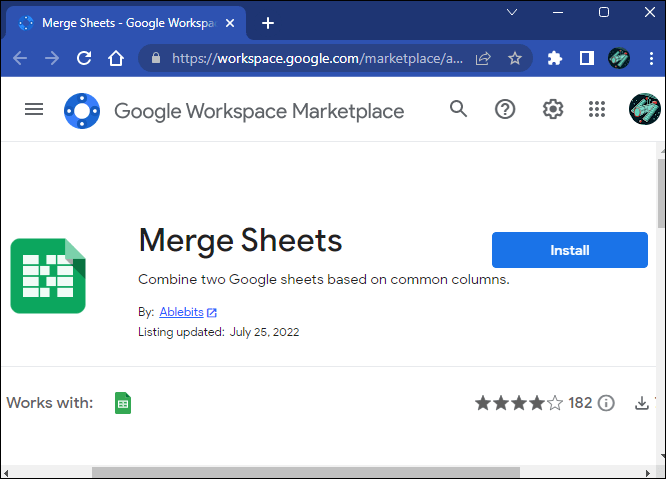Reload the page with the refresh button
Screen dimensions: 666x479
click(x=84, y=58)
